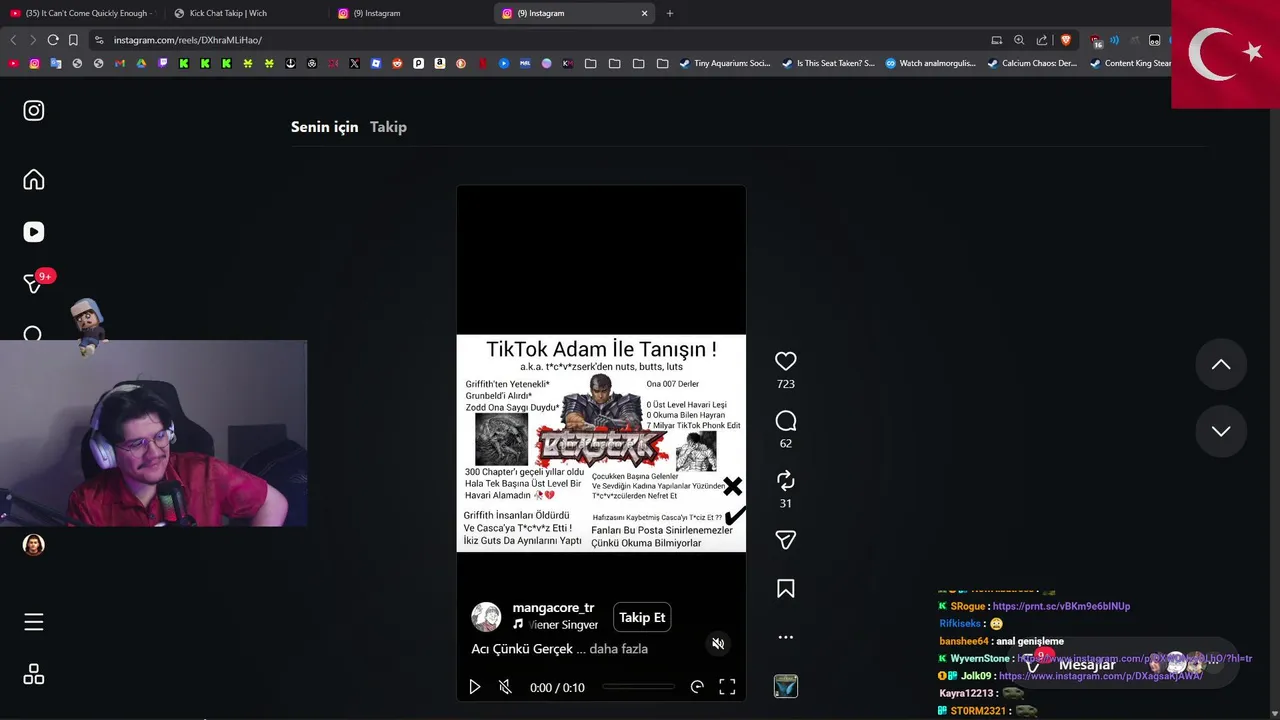The height and width of the screenshot is (720, 1280).
Task: Click the reel meme image
Action: (x=601, y=443)
